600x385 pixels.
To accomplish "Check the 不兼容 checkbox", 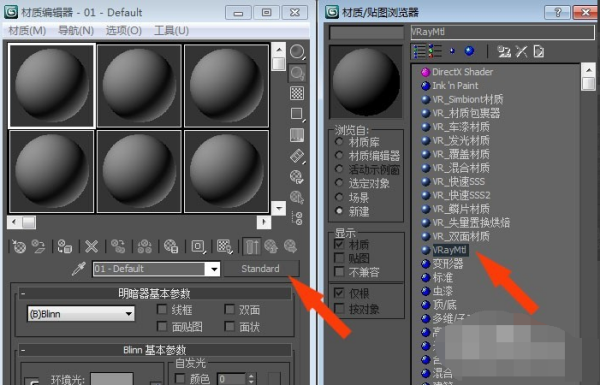I will [x=339, y=272].
